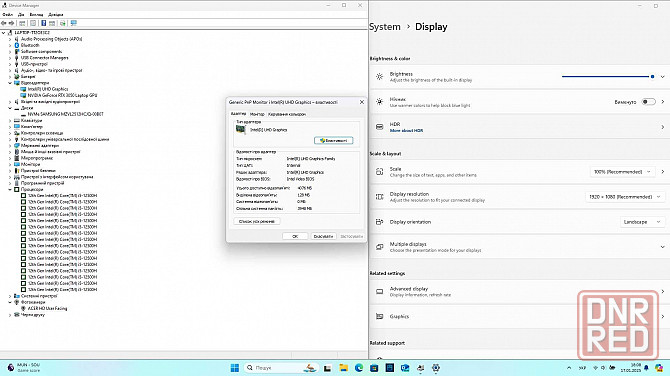Screen dimensions: 670x376
Task: Click the scan for hardware changes monitor icon
Action: click(x=73, y=23)
